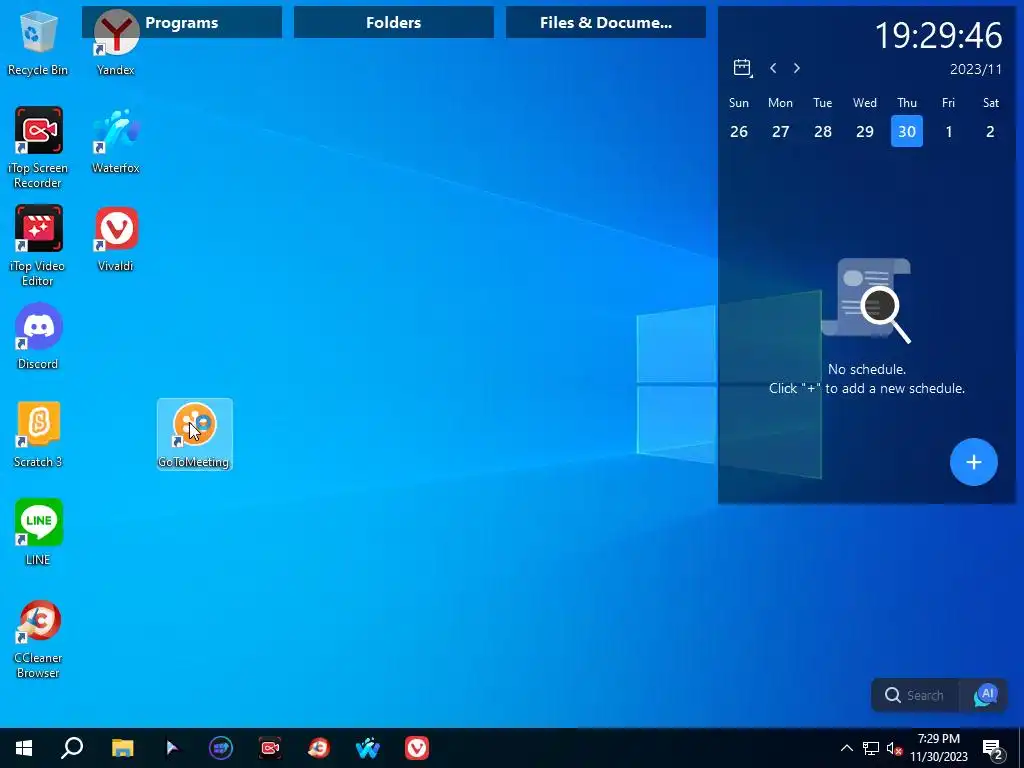Select the CCleaner Browser desktop shortcut
1024x768 pixels.
click(37, 639)
